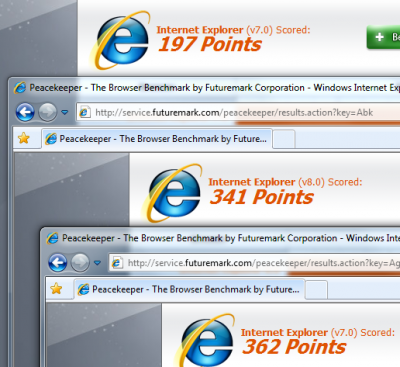Click the v7.0 Scored heading above 362 Points
This screenshot has width=400, height=367.
tap(318, 332)
